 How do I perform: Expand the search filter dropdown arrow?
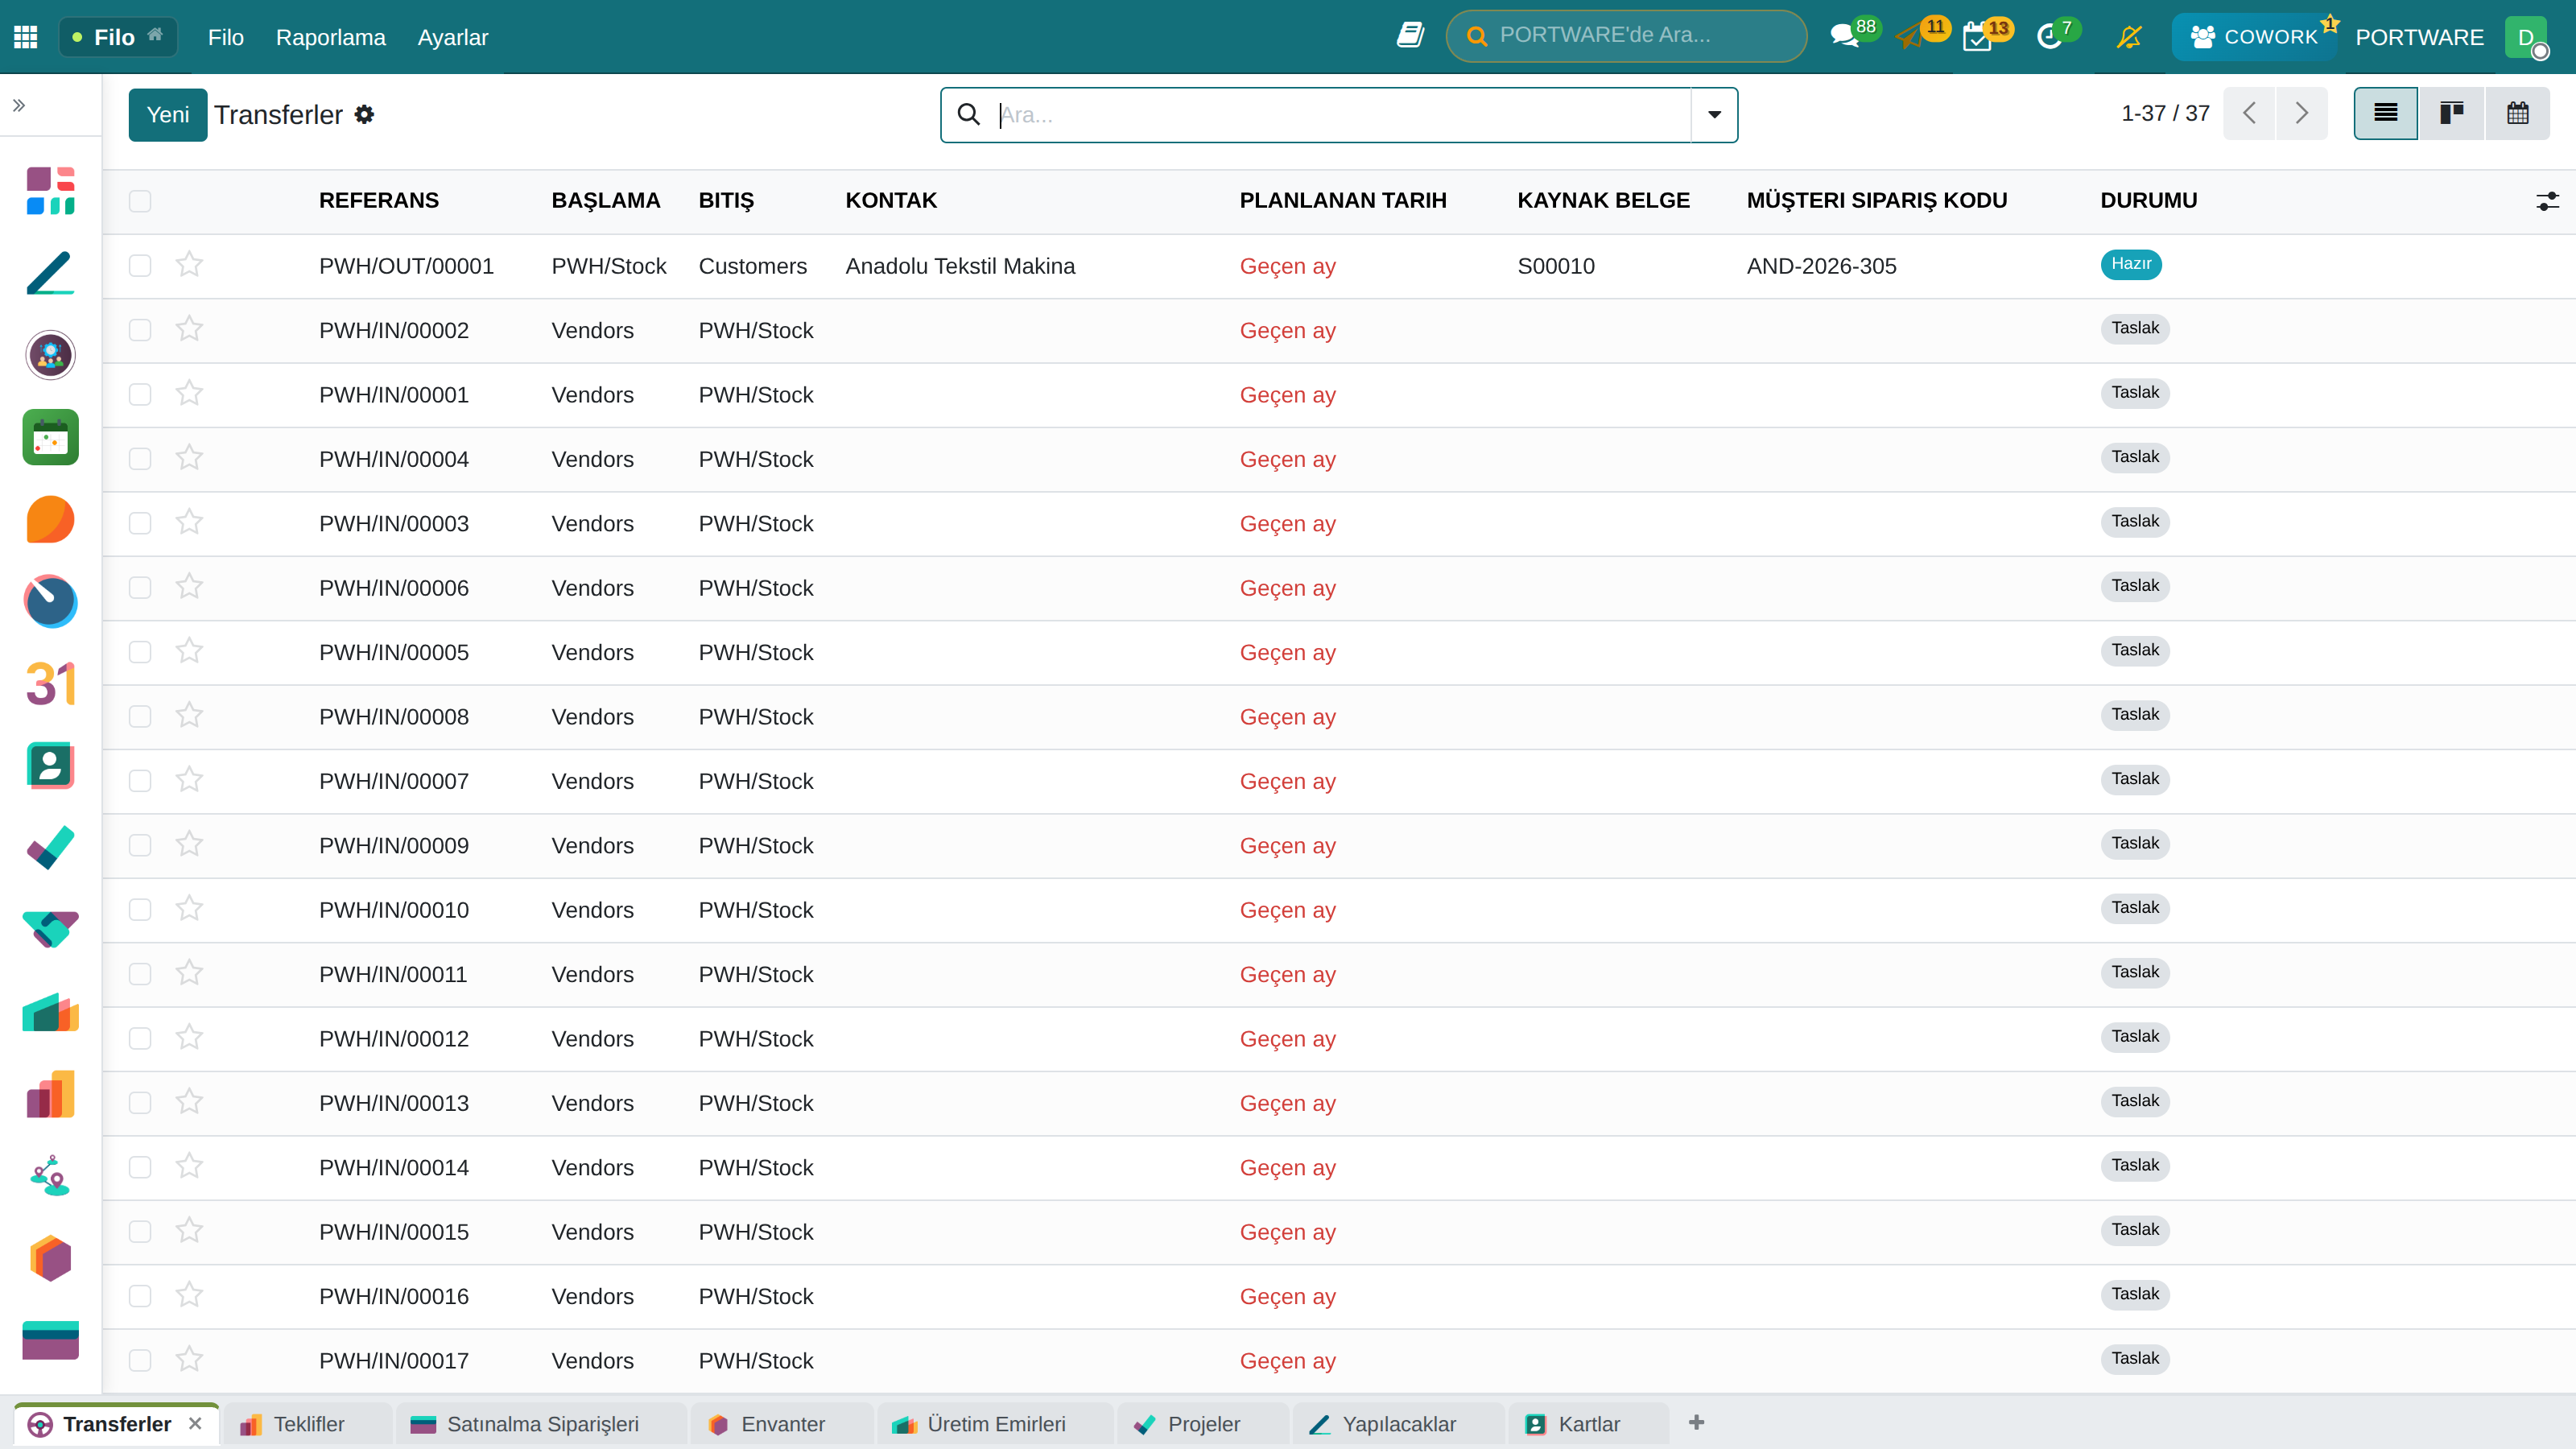1714,115
